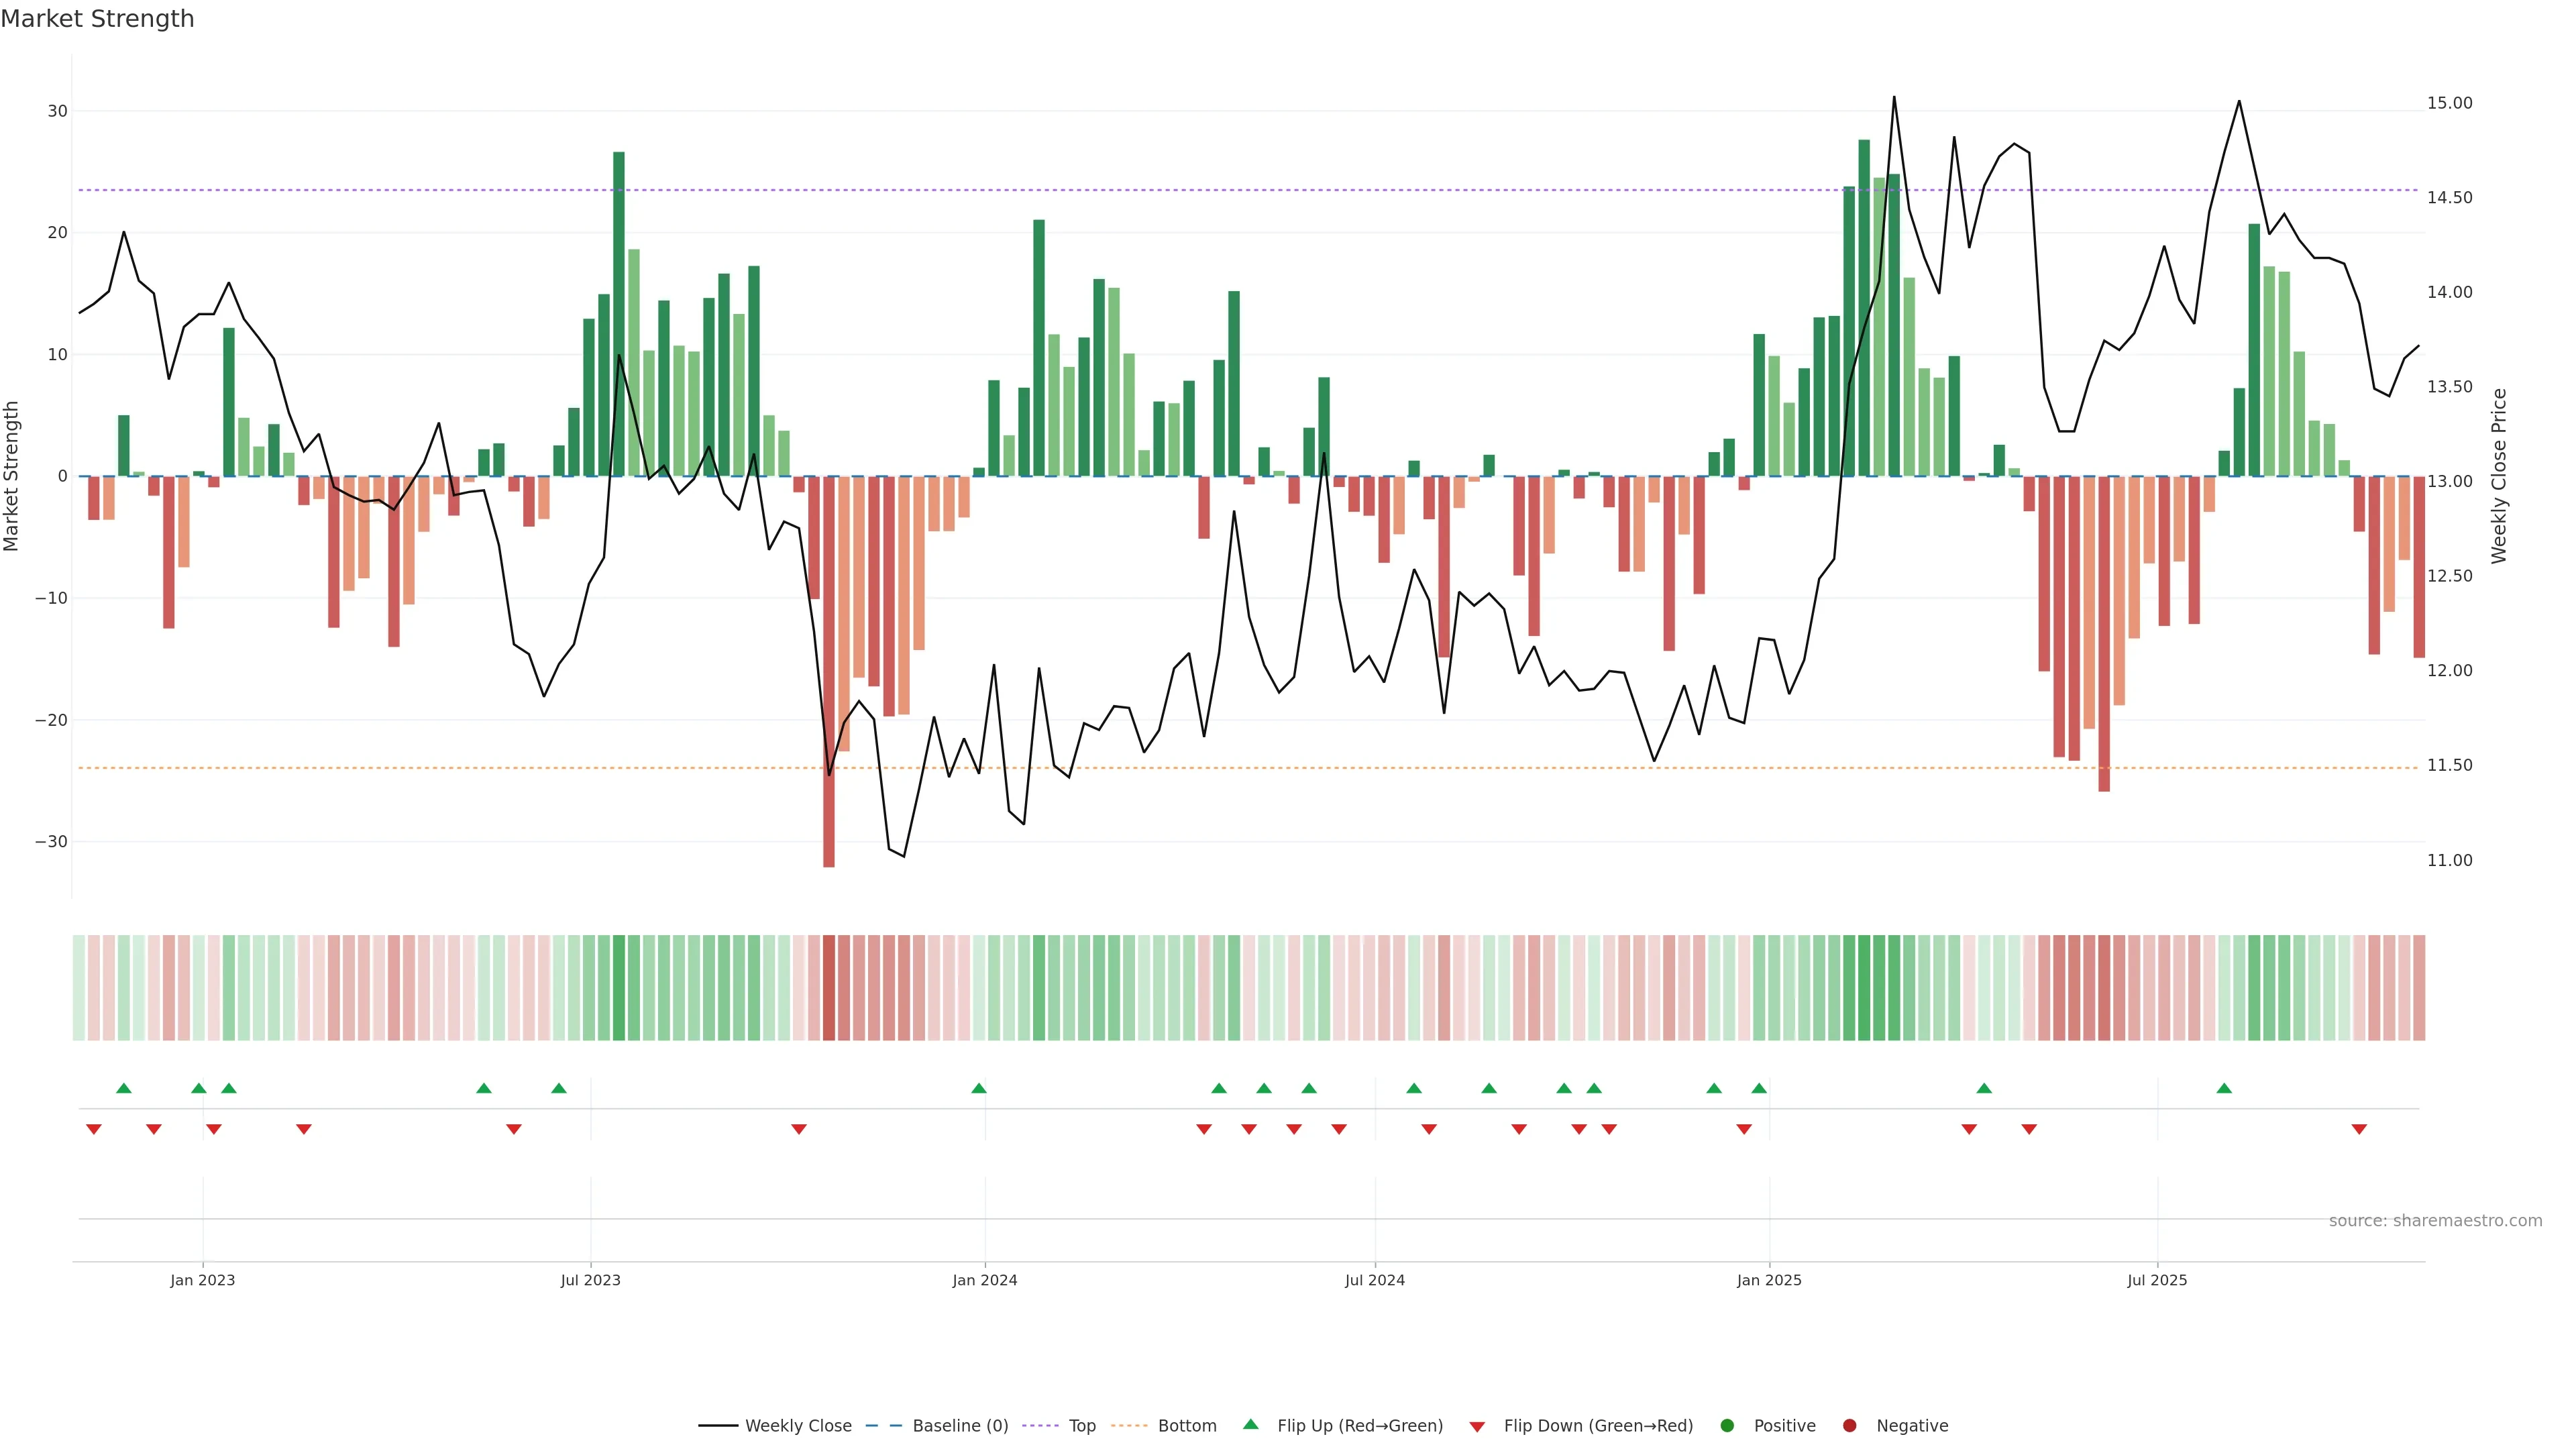Click the darkest green heatmap strip cell

1864,988
